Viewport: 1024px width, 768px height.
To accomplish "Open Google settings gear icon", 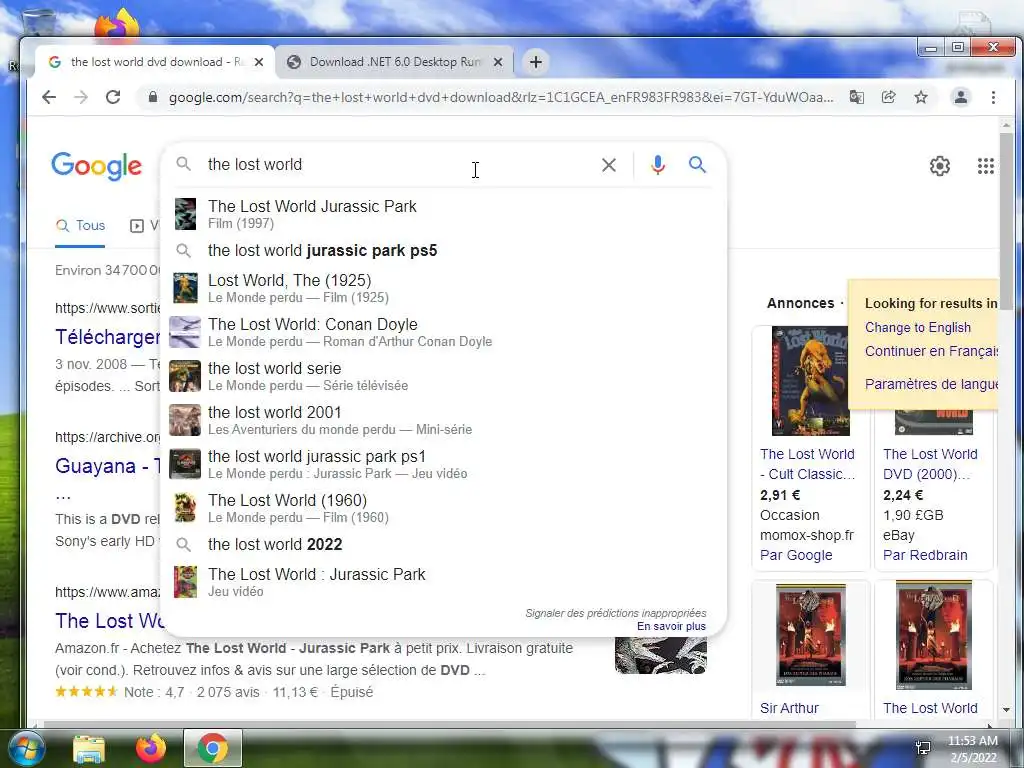I will [940, 166].
